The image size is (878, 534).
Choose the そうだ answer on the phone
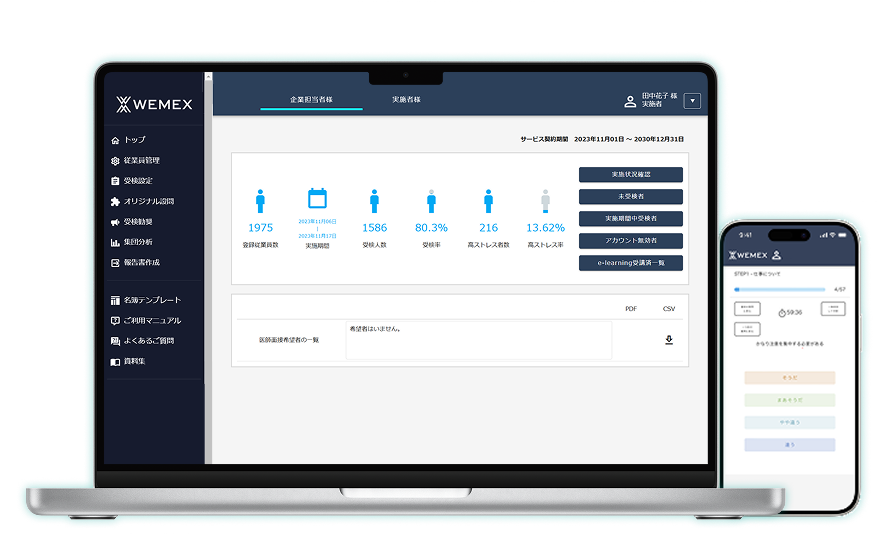(789, 378)
